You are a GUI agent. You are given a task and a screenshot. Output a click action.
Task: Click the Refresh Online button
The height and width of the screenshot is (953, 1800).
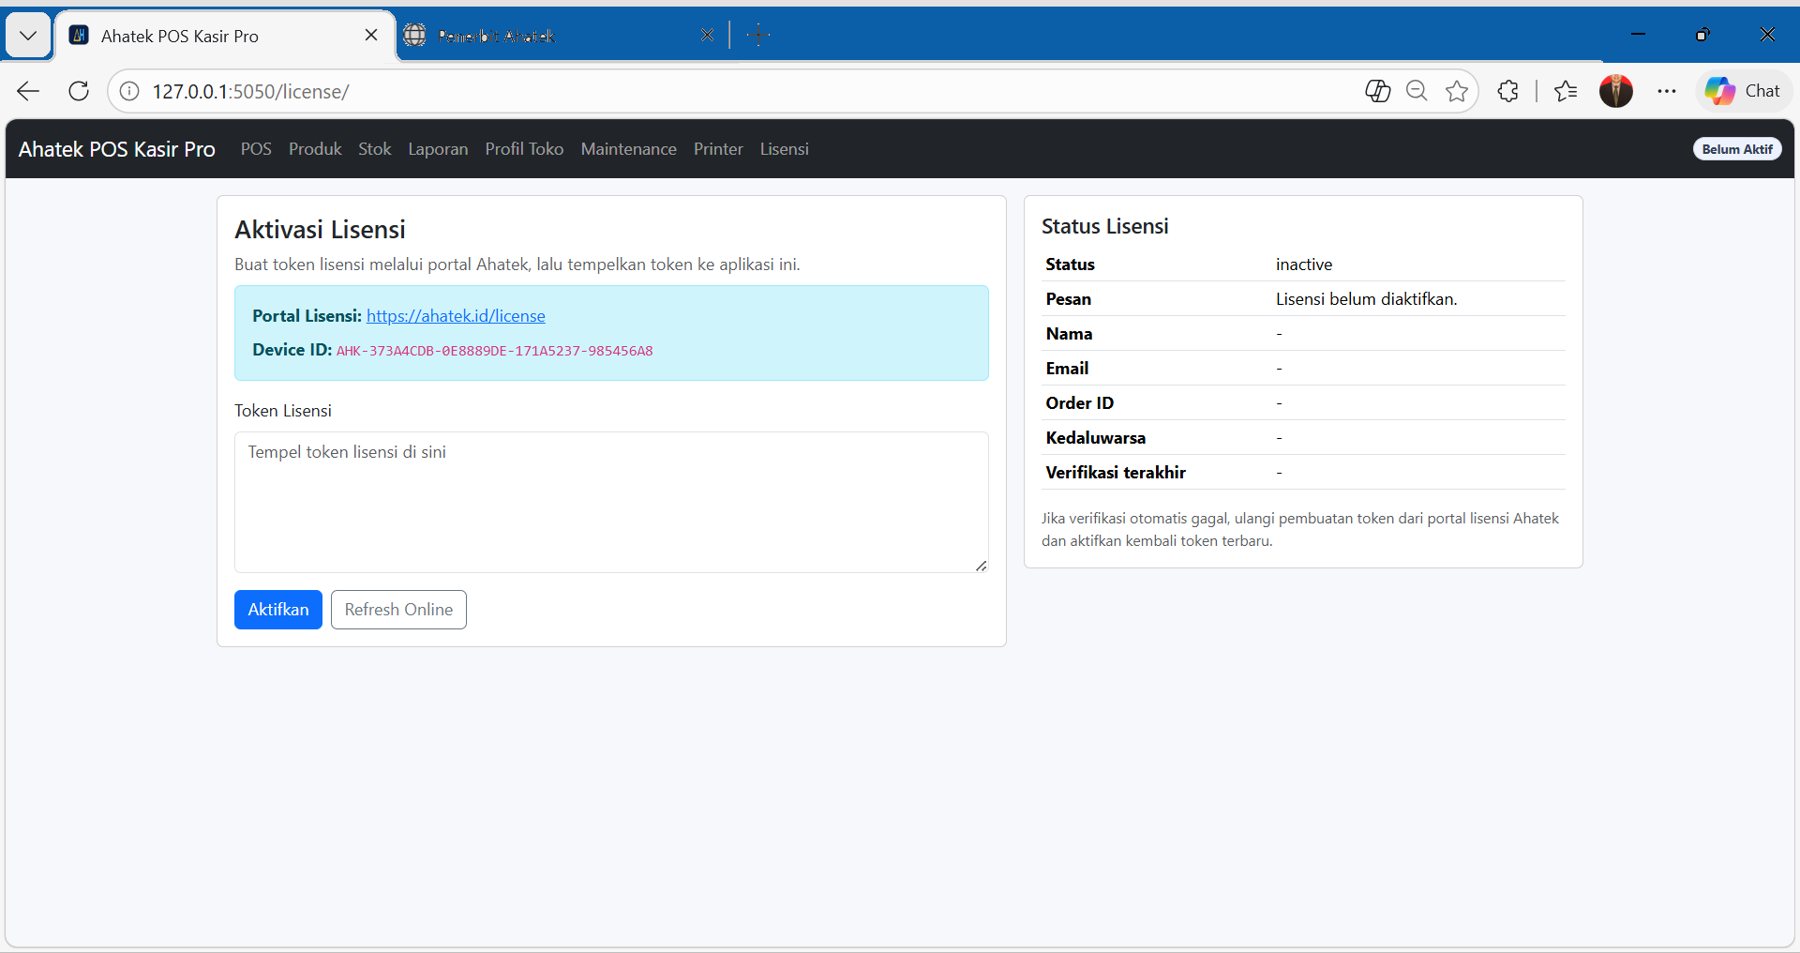click(398, 609)
